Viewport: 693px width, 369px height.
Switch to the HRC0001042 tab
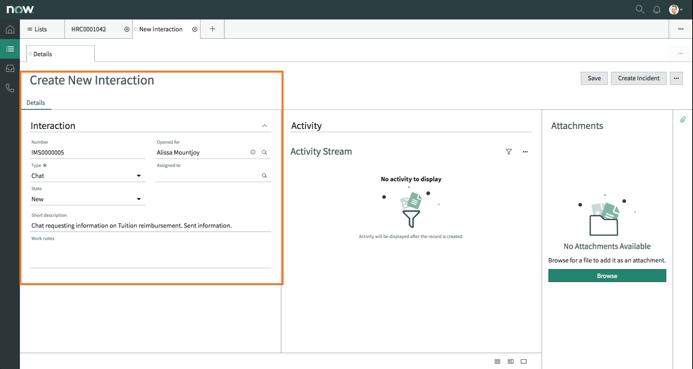pyautogui.click(x=89, y=29)
